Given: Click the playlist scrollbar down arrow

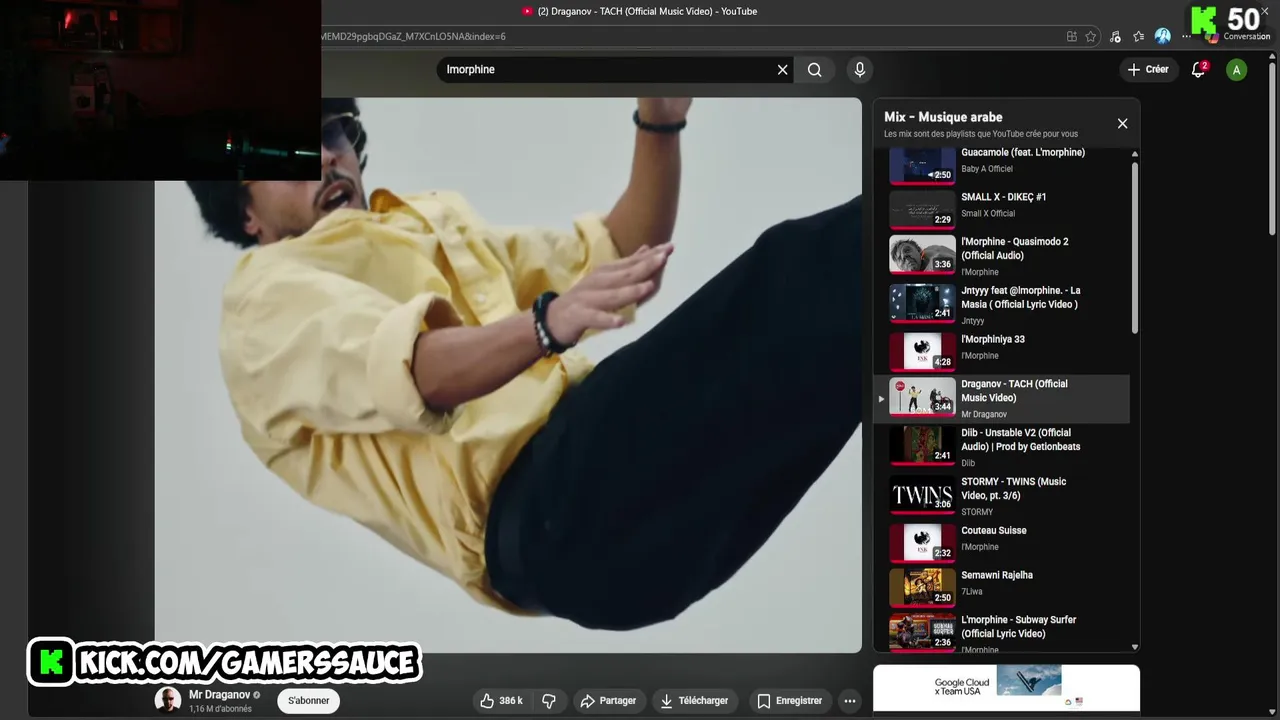Looking at the screenshot, I should [x=1134, y=647].
